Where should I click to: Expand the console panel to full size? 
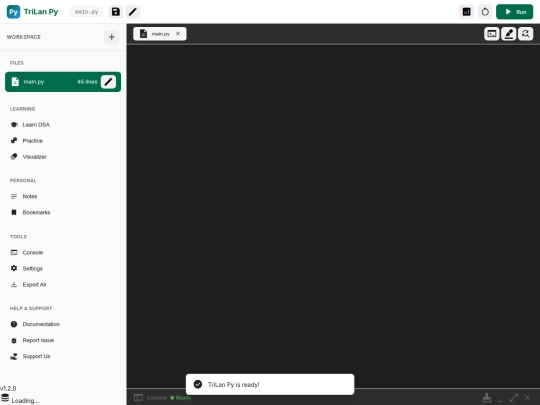pyautogui.click(x=514, y=398)
